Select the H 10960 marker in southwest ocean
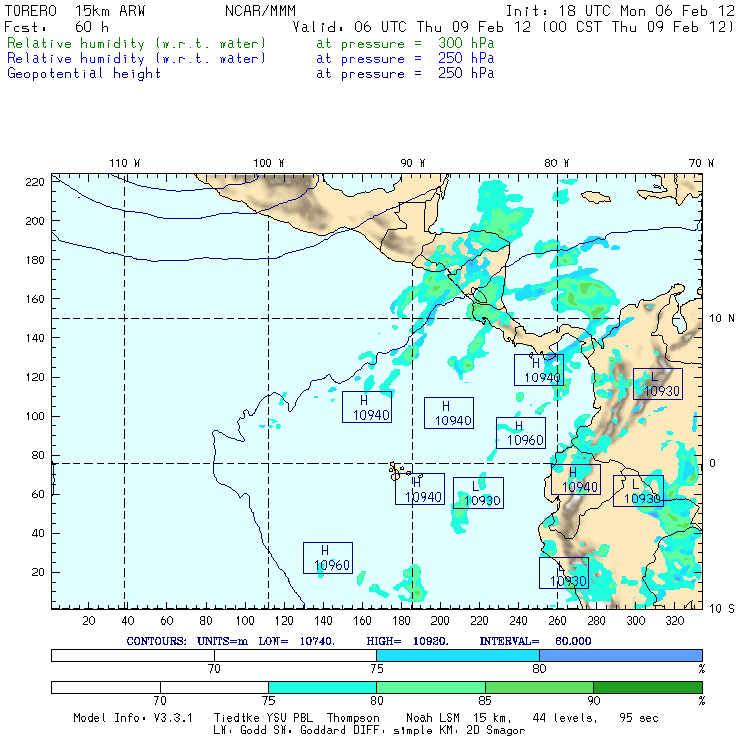Image resolution: width=740 pixels, height=740 pixels. [x=328, y=558]
